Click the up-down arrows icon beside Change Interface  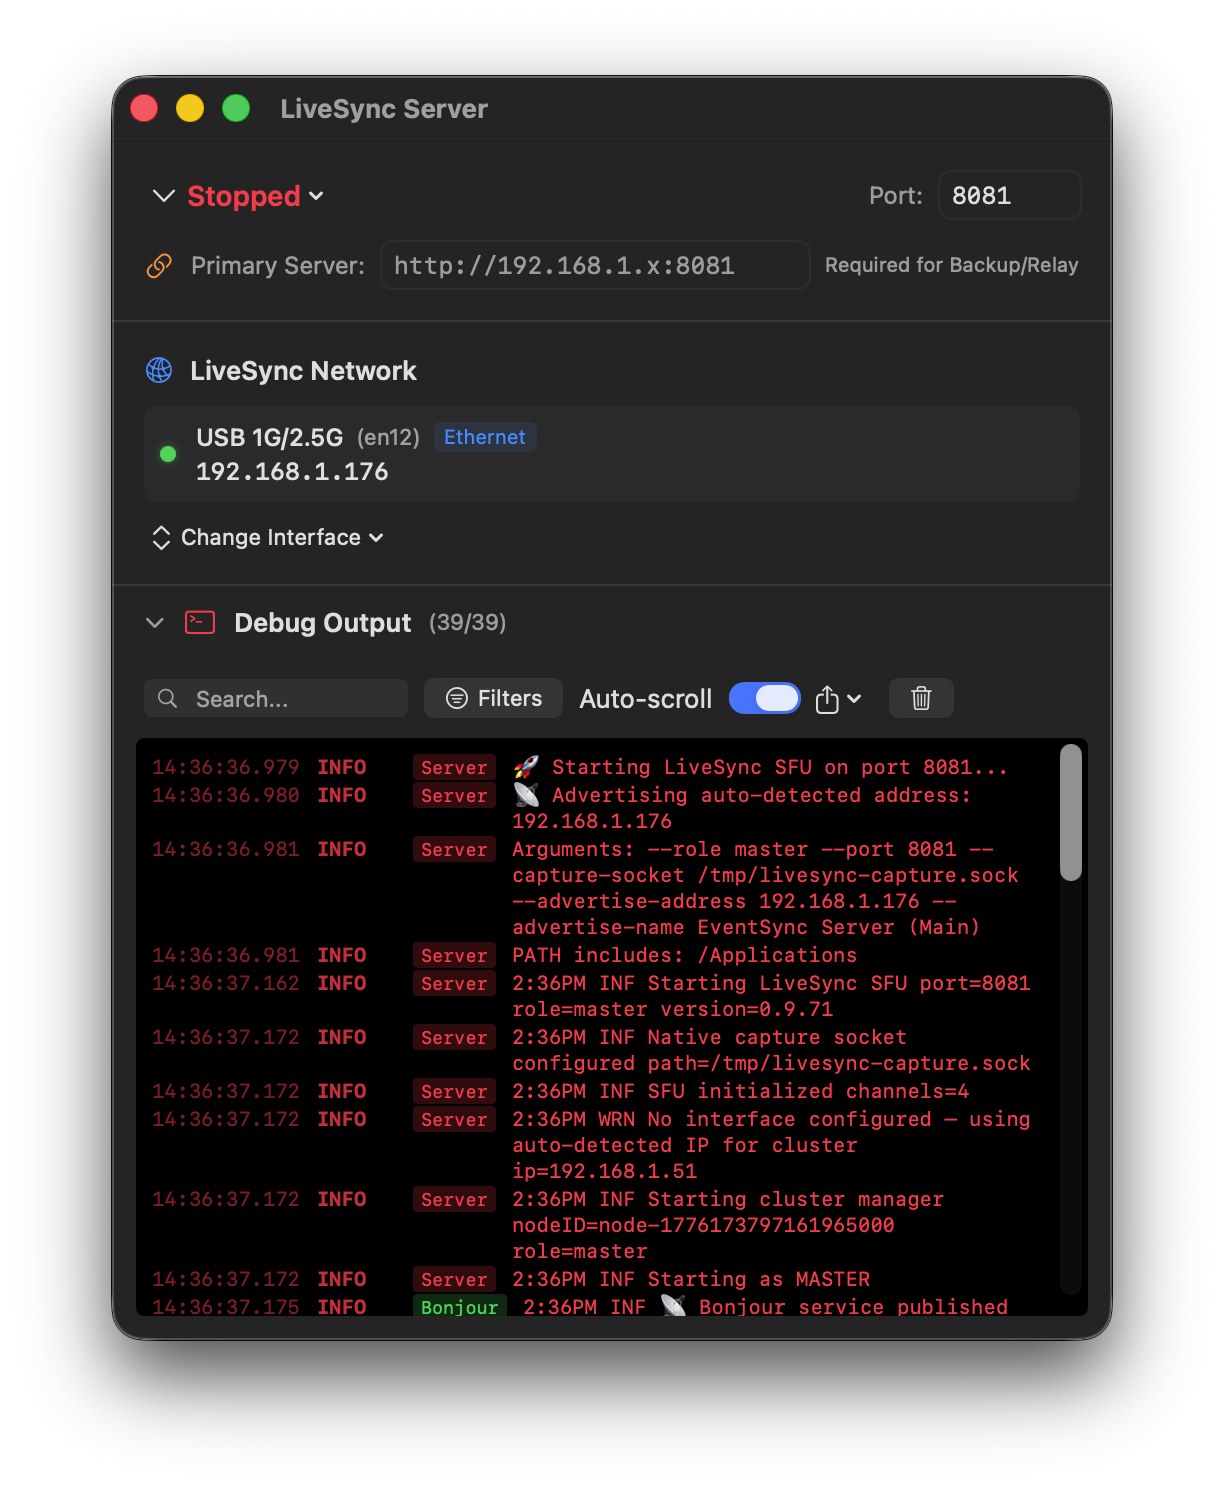click(161, 538)
